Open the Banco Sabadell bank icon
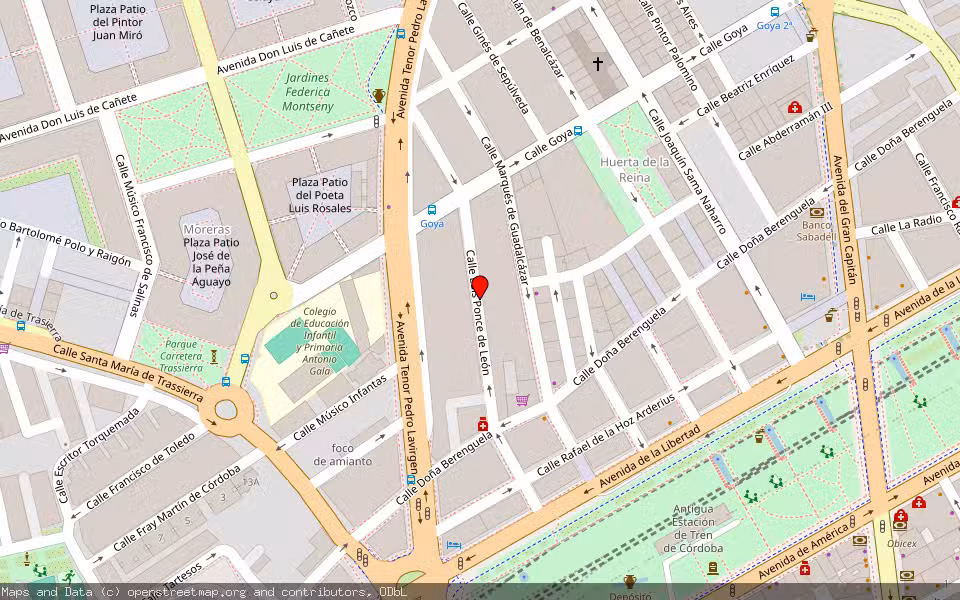 [x=817, y=212]
